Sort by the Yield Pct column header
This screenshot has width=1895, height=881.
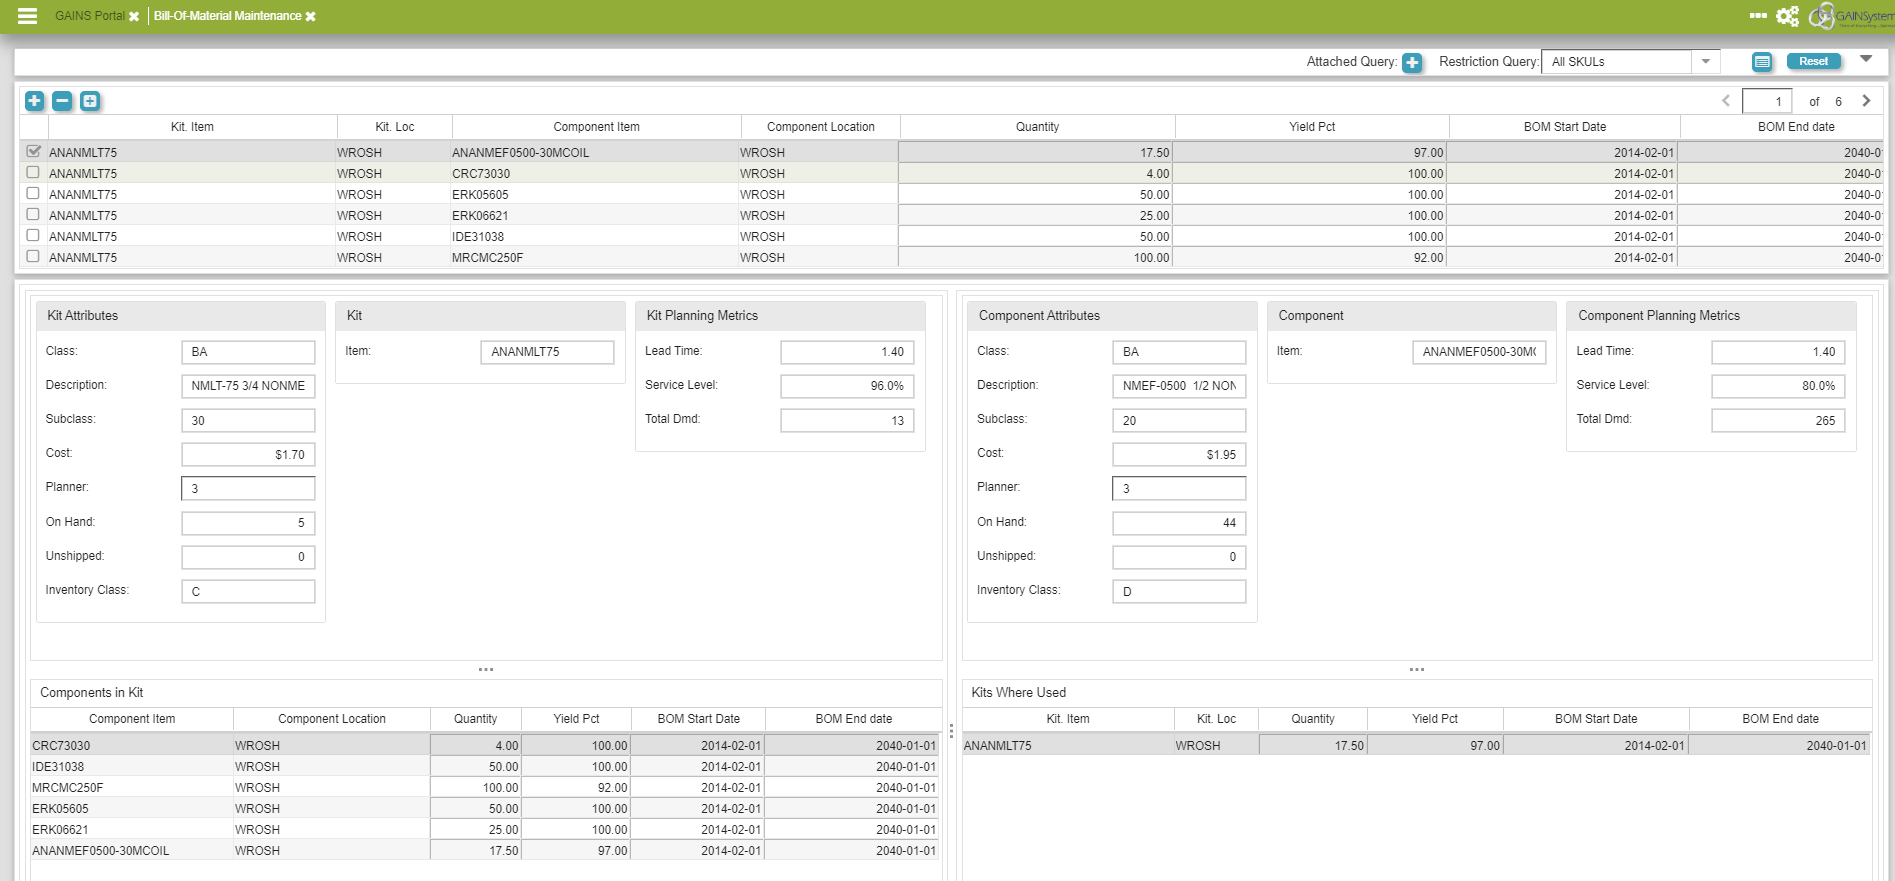pos(1311,127)
